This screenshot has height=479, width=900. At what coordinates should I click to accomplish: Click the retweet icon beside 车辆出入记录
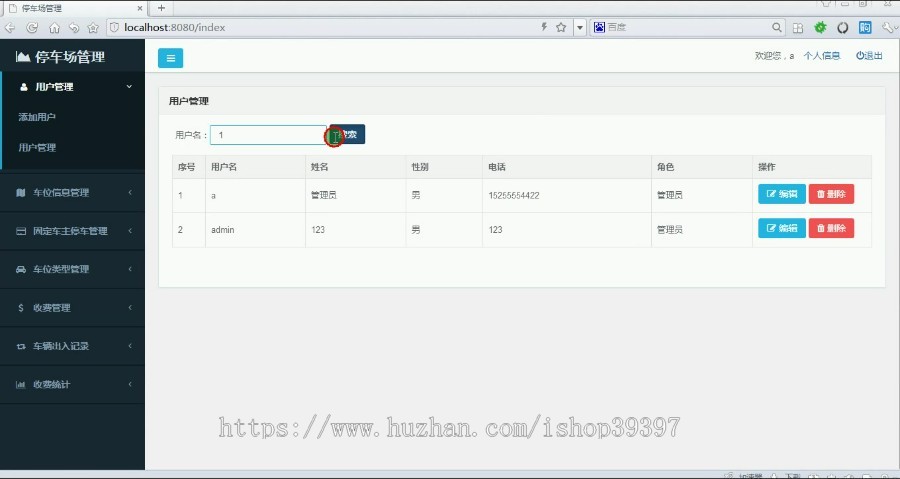[21, 346]
